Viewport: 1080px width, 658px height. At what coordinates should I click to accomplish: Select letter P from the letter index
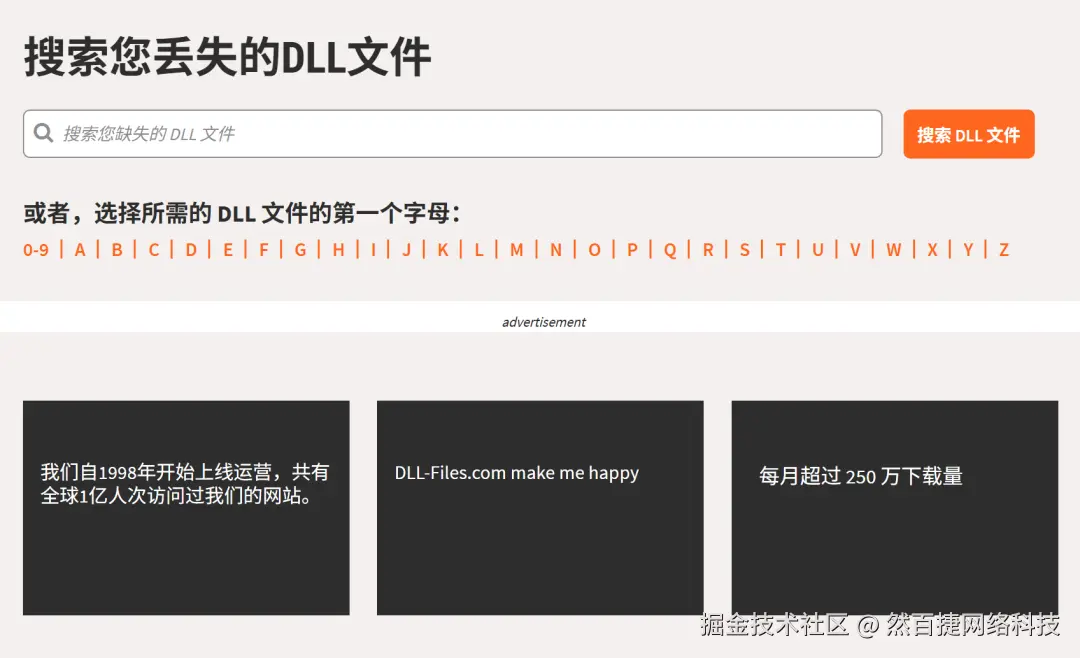(x=631, y=250)
